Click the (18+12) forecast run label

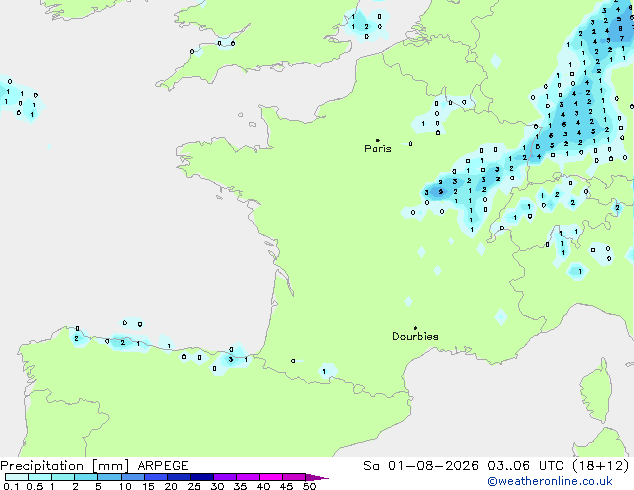[601, 466]
